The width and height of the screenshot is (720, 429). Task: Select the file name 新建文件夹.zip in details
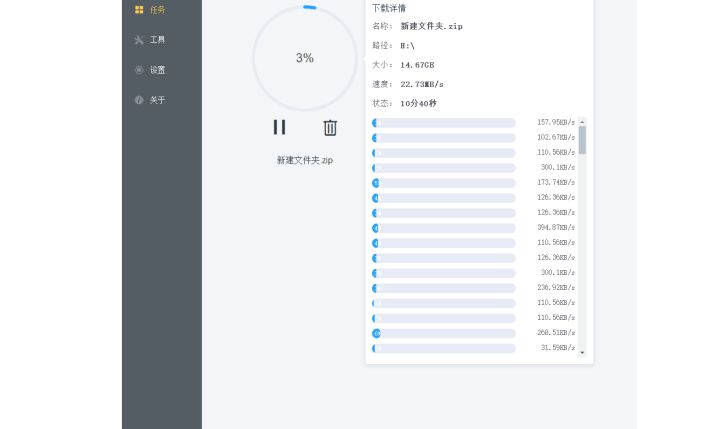click(432, 26)
